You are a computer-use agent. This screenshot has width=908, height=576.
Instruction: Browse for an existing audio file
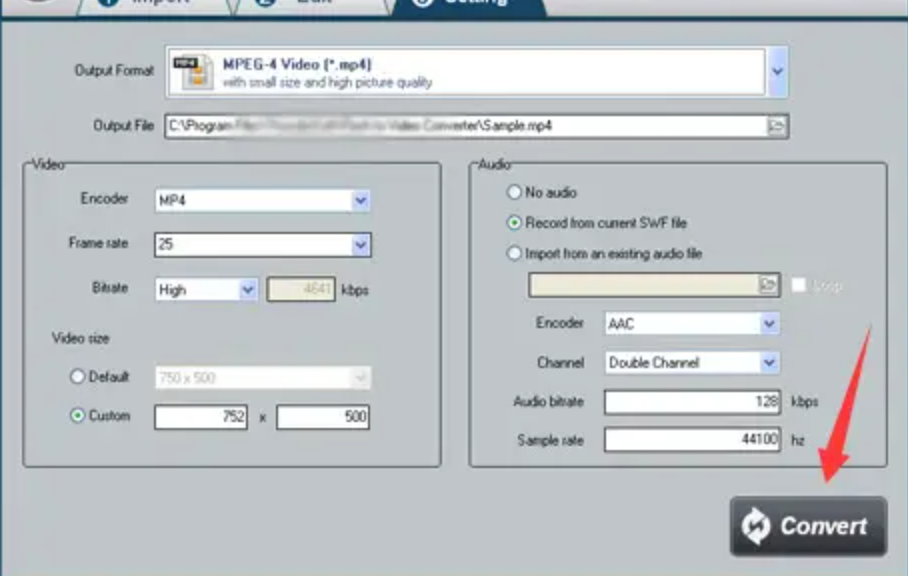point(768,285)
